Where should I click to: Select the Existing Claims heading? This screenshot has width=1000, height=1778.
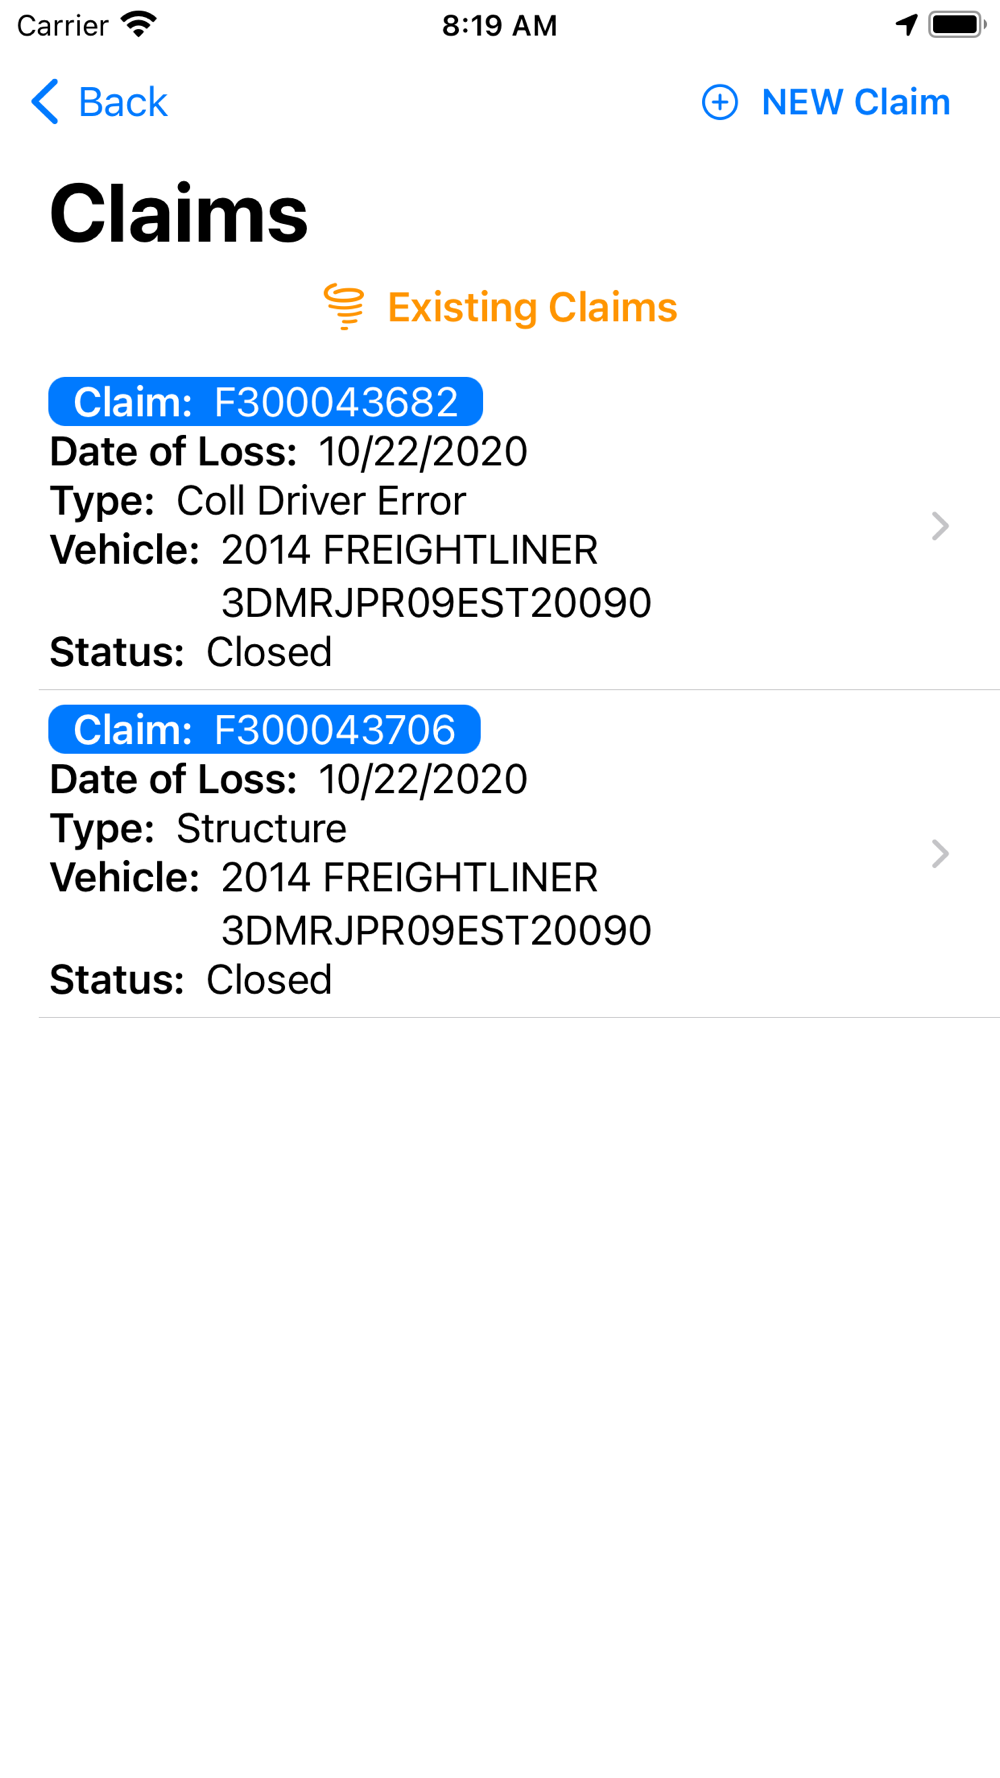click(x=532, y=307)
